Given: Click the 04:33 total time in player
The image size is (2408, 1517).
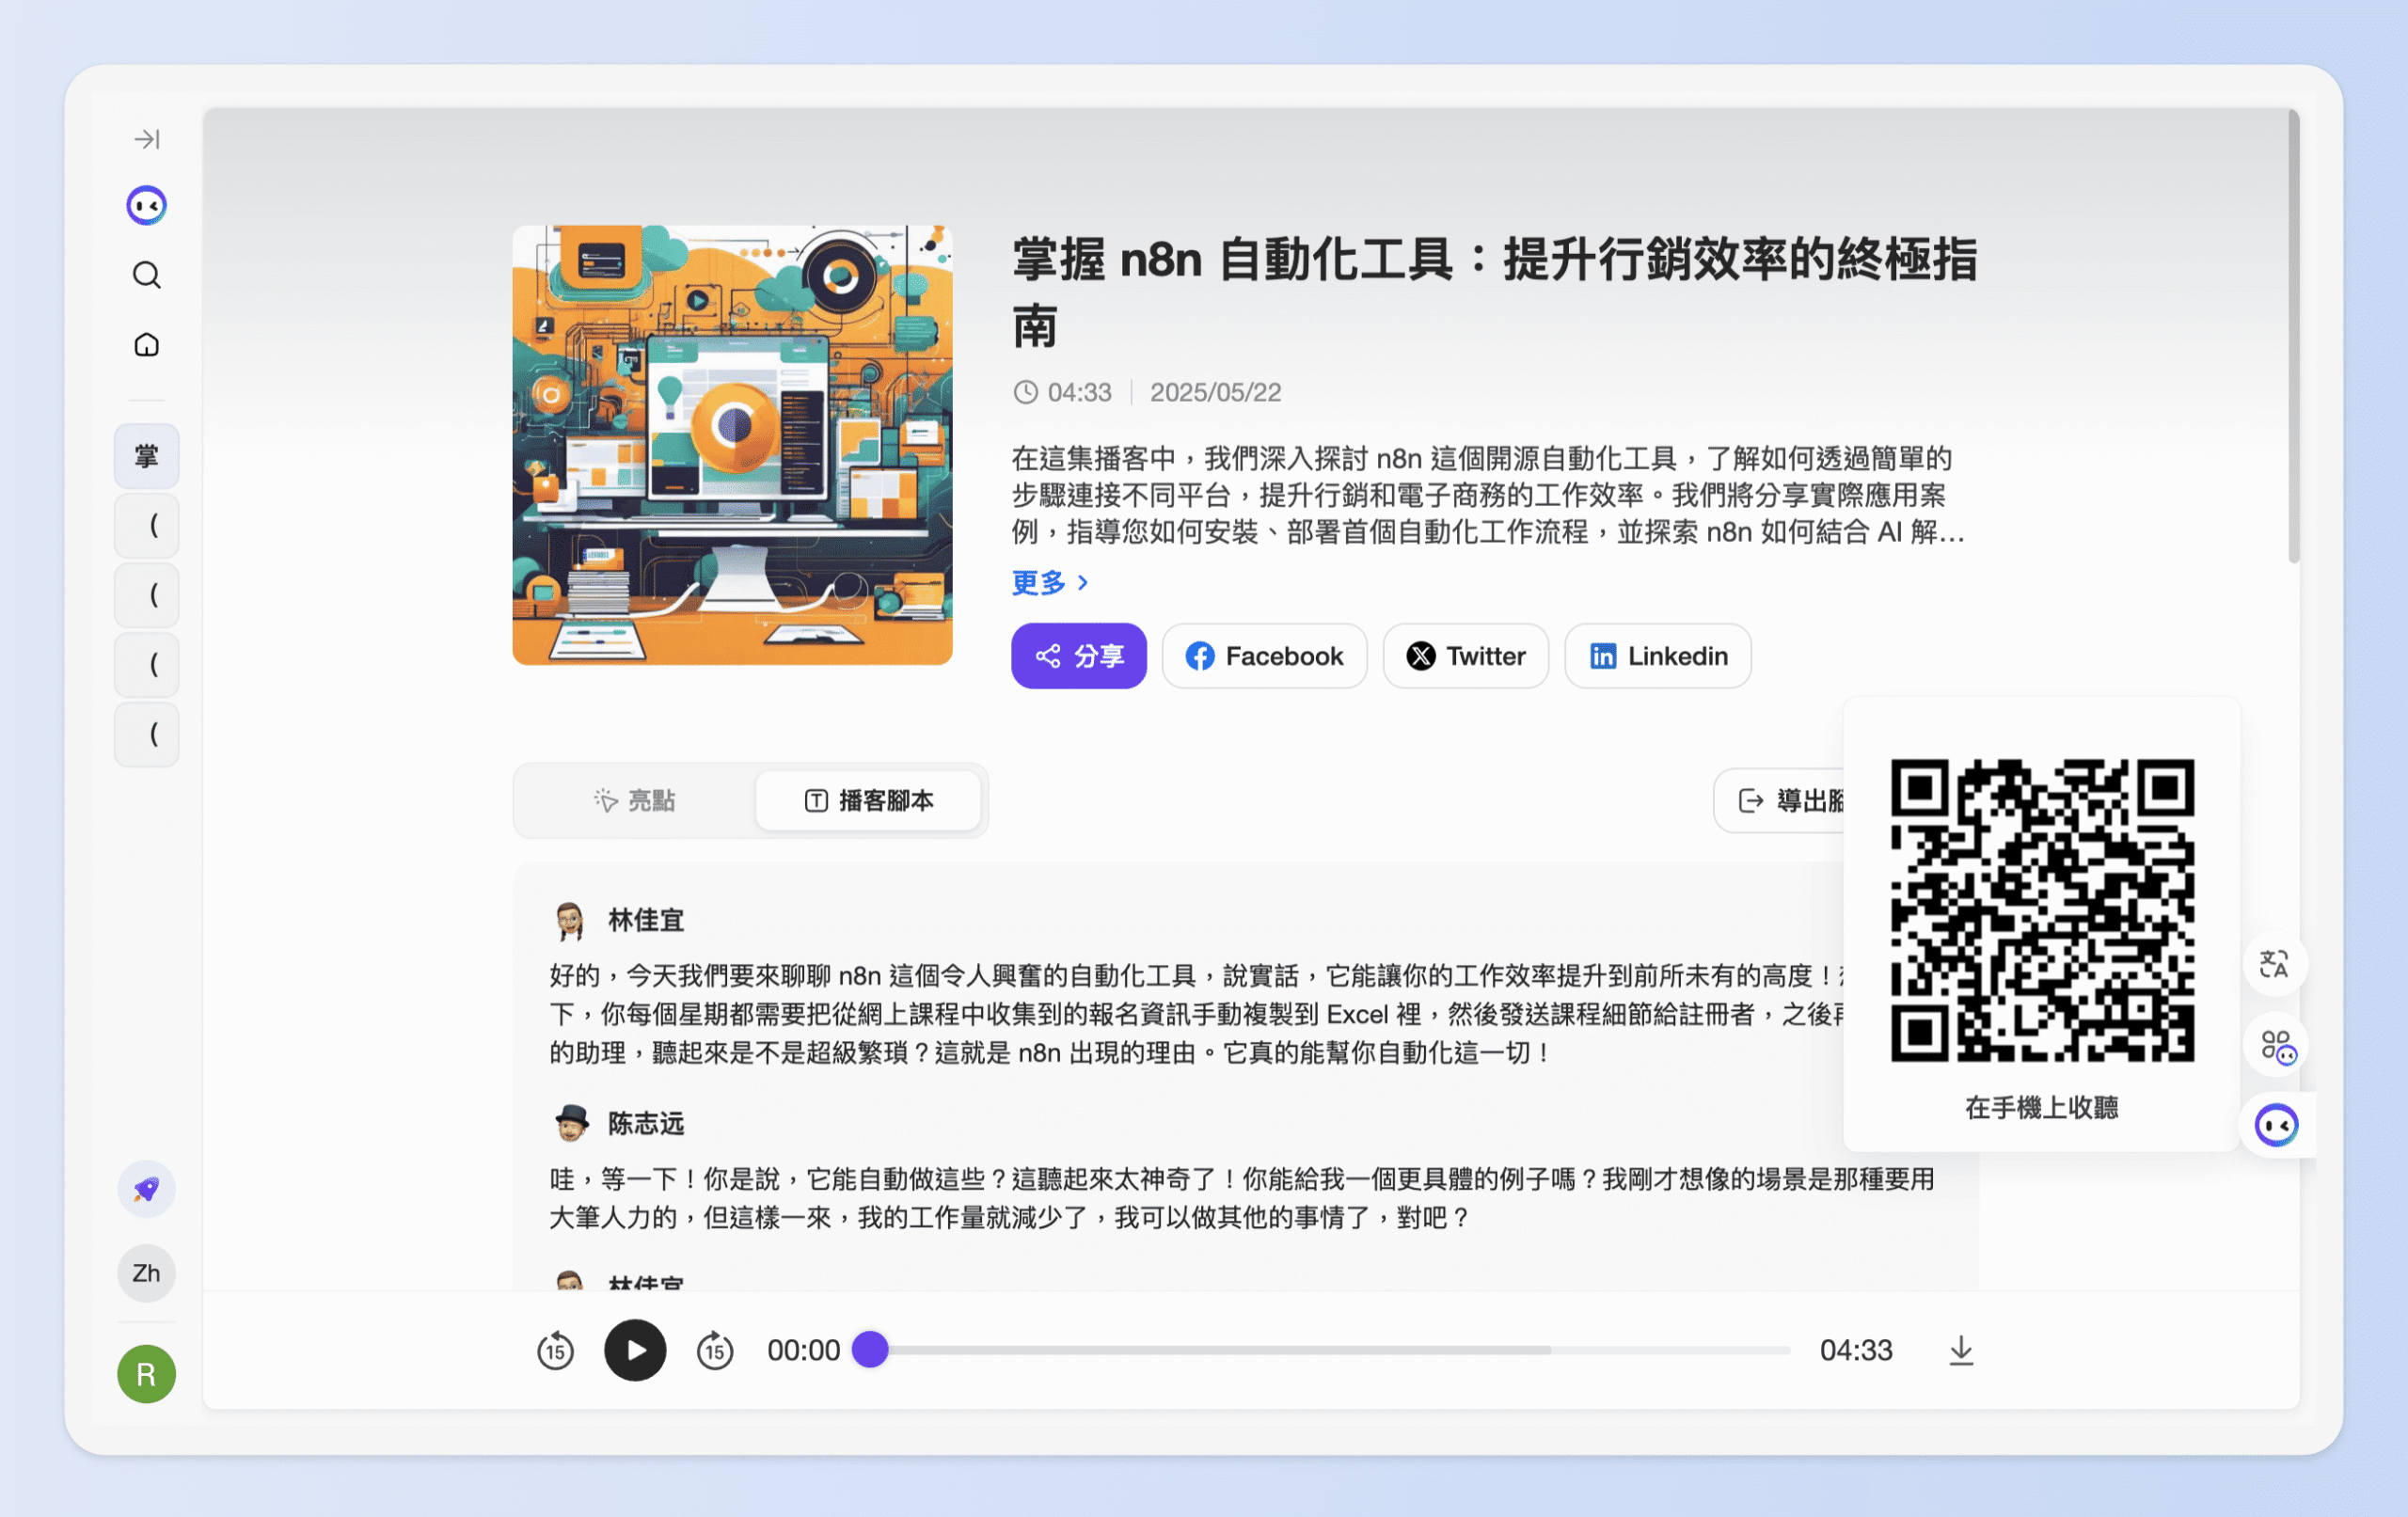Looking at the screenshot, I should pyautogui.click(x=1856, y=1351).
